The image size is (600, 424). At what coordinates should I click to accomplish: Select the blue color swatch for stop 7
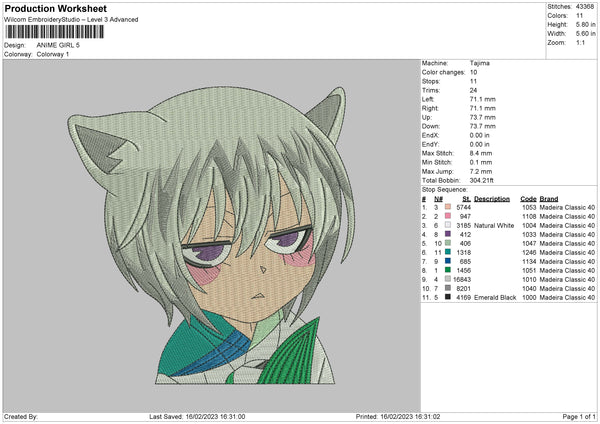point(448,261)
